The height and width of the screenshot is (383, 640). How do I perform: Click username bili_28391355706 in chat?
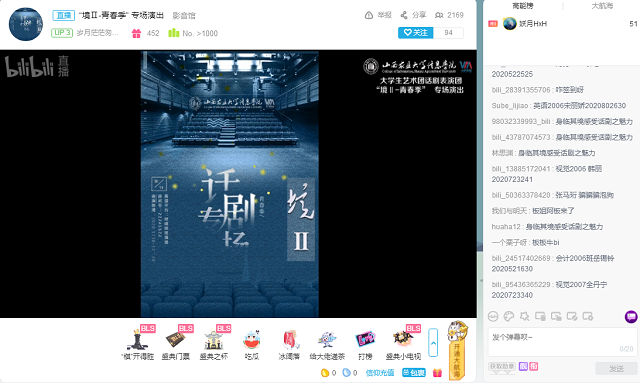(x=521, y=90)
